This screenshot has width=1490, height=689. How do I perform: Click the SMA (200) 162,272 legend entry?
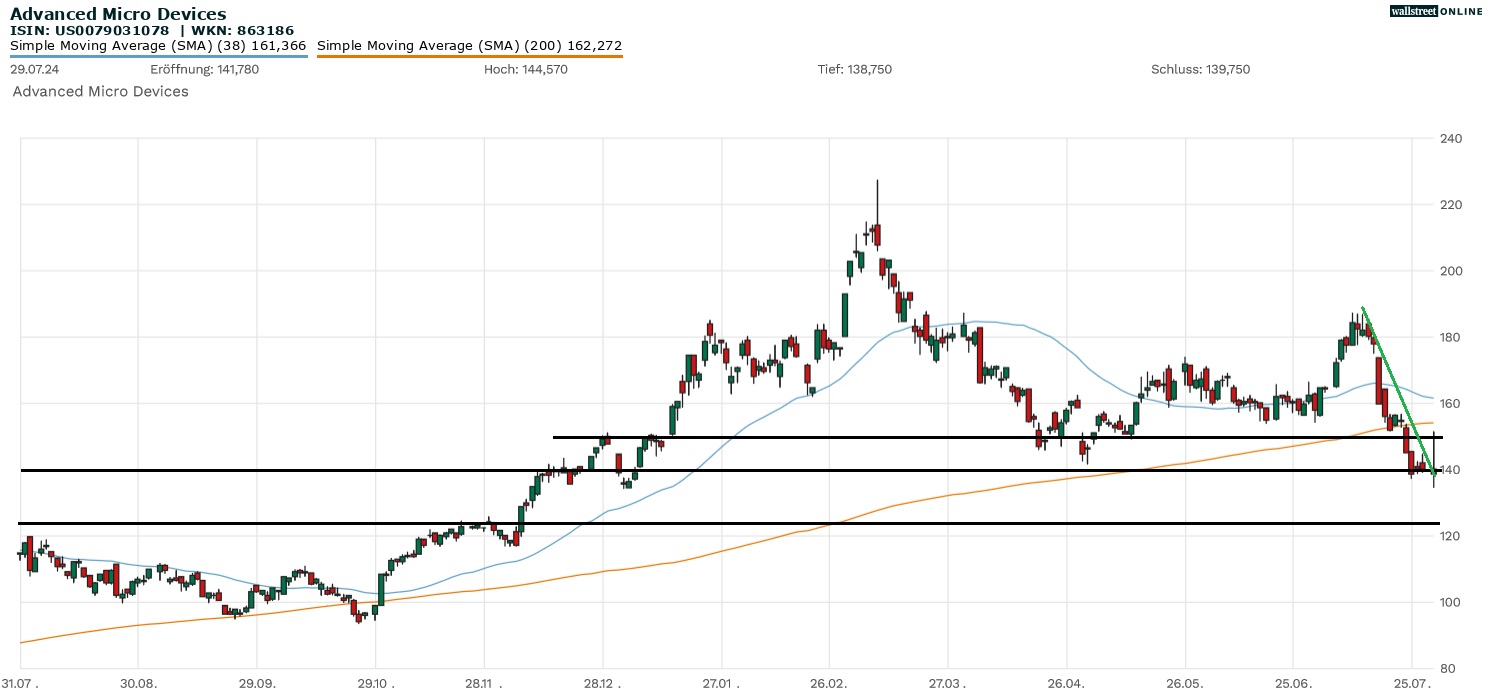[x=469, y=45]
